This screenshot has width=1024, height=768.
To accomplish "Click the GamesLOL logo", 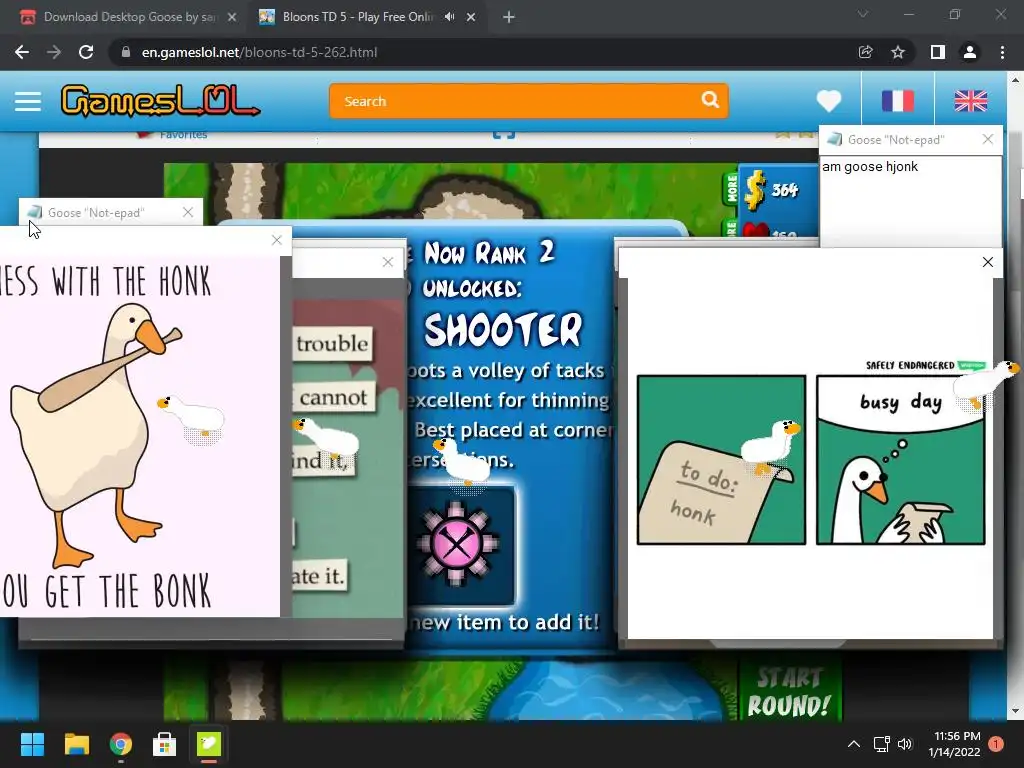I will [x=160, y=102].
